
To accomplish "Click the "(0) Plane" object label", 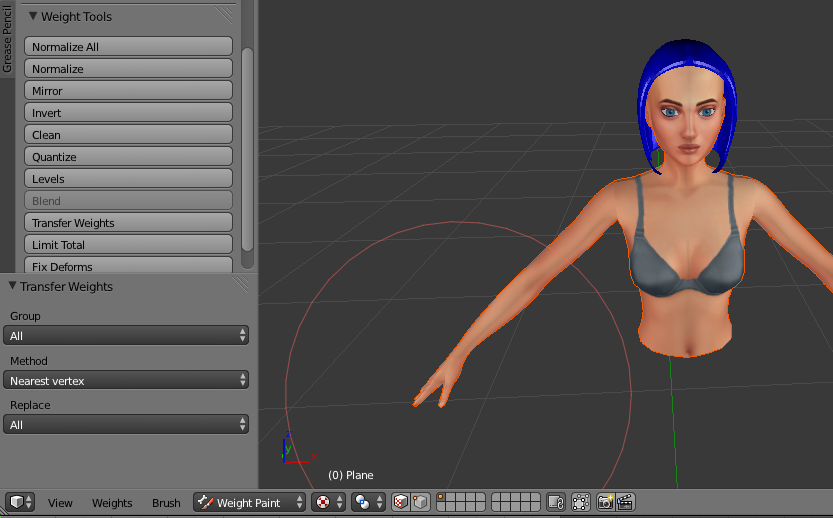I will coord(351,475).
